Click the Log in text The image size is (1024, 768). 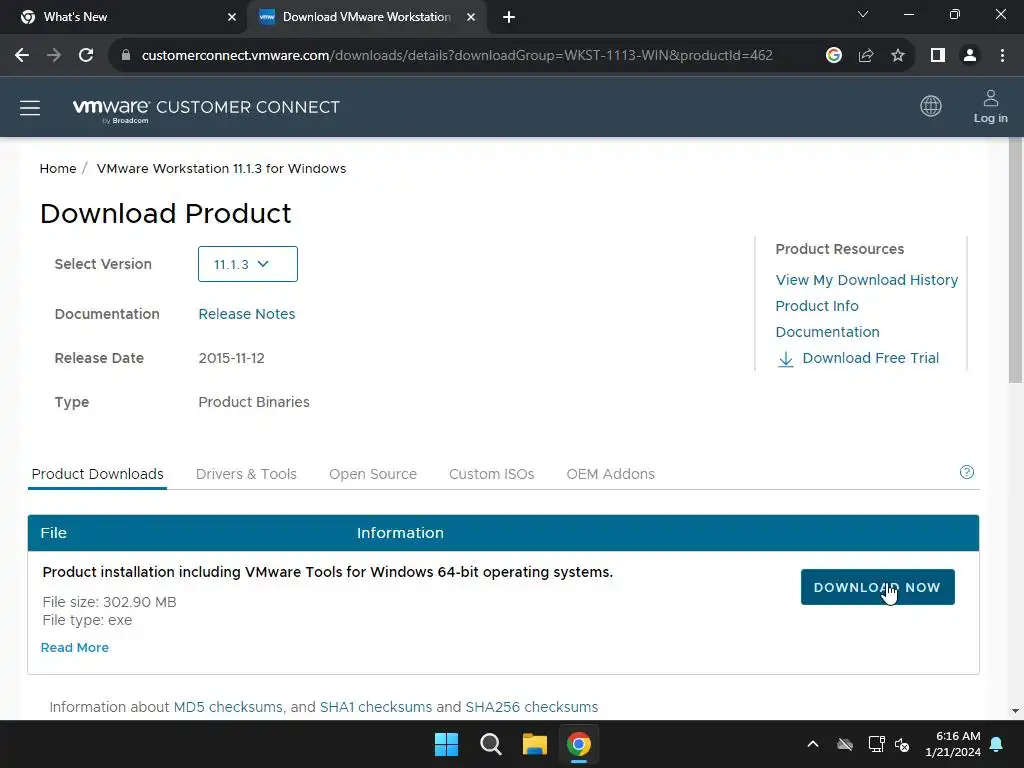pyautogui.click(x=991, y=118)
